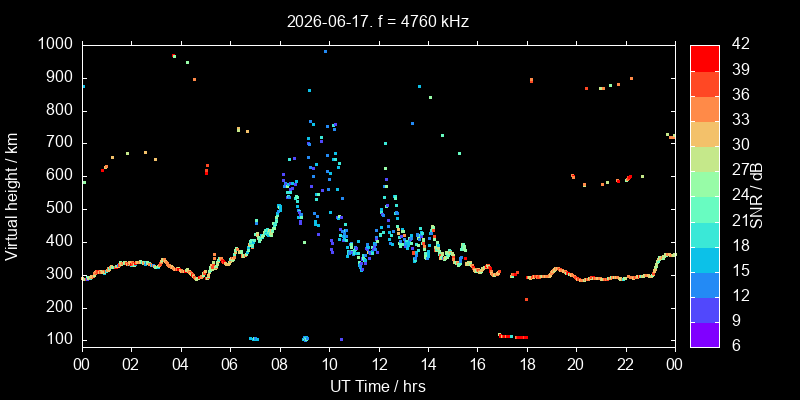Image resolution: width=800 pixels, height=400 pixels.
Task: Click the violet bottom segment of the SNR colorbar
Action: point(705,335)
